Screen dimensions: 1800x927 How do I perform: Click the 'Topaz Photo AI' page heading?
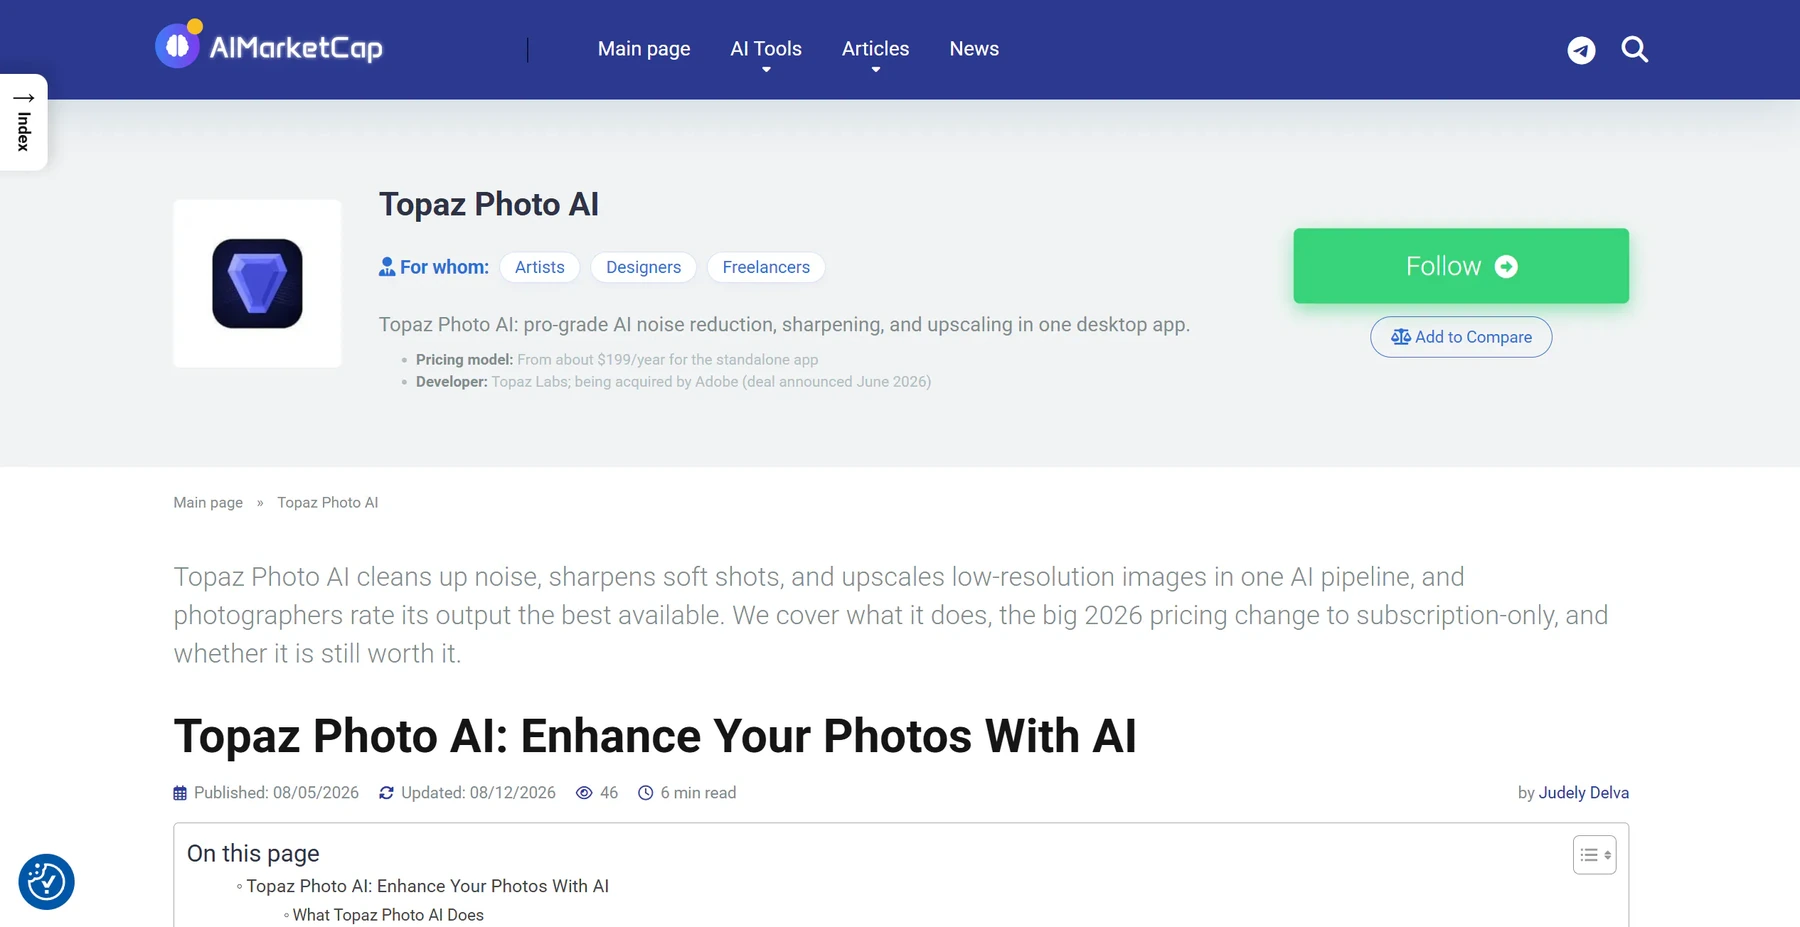(x=489, y=204)
